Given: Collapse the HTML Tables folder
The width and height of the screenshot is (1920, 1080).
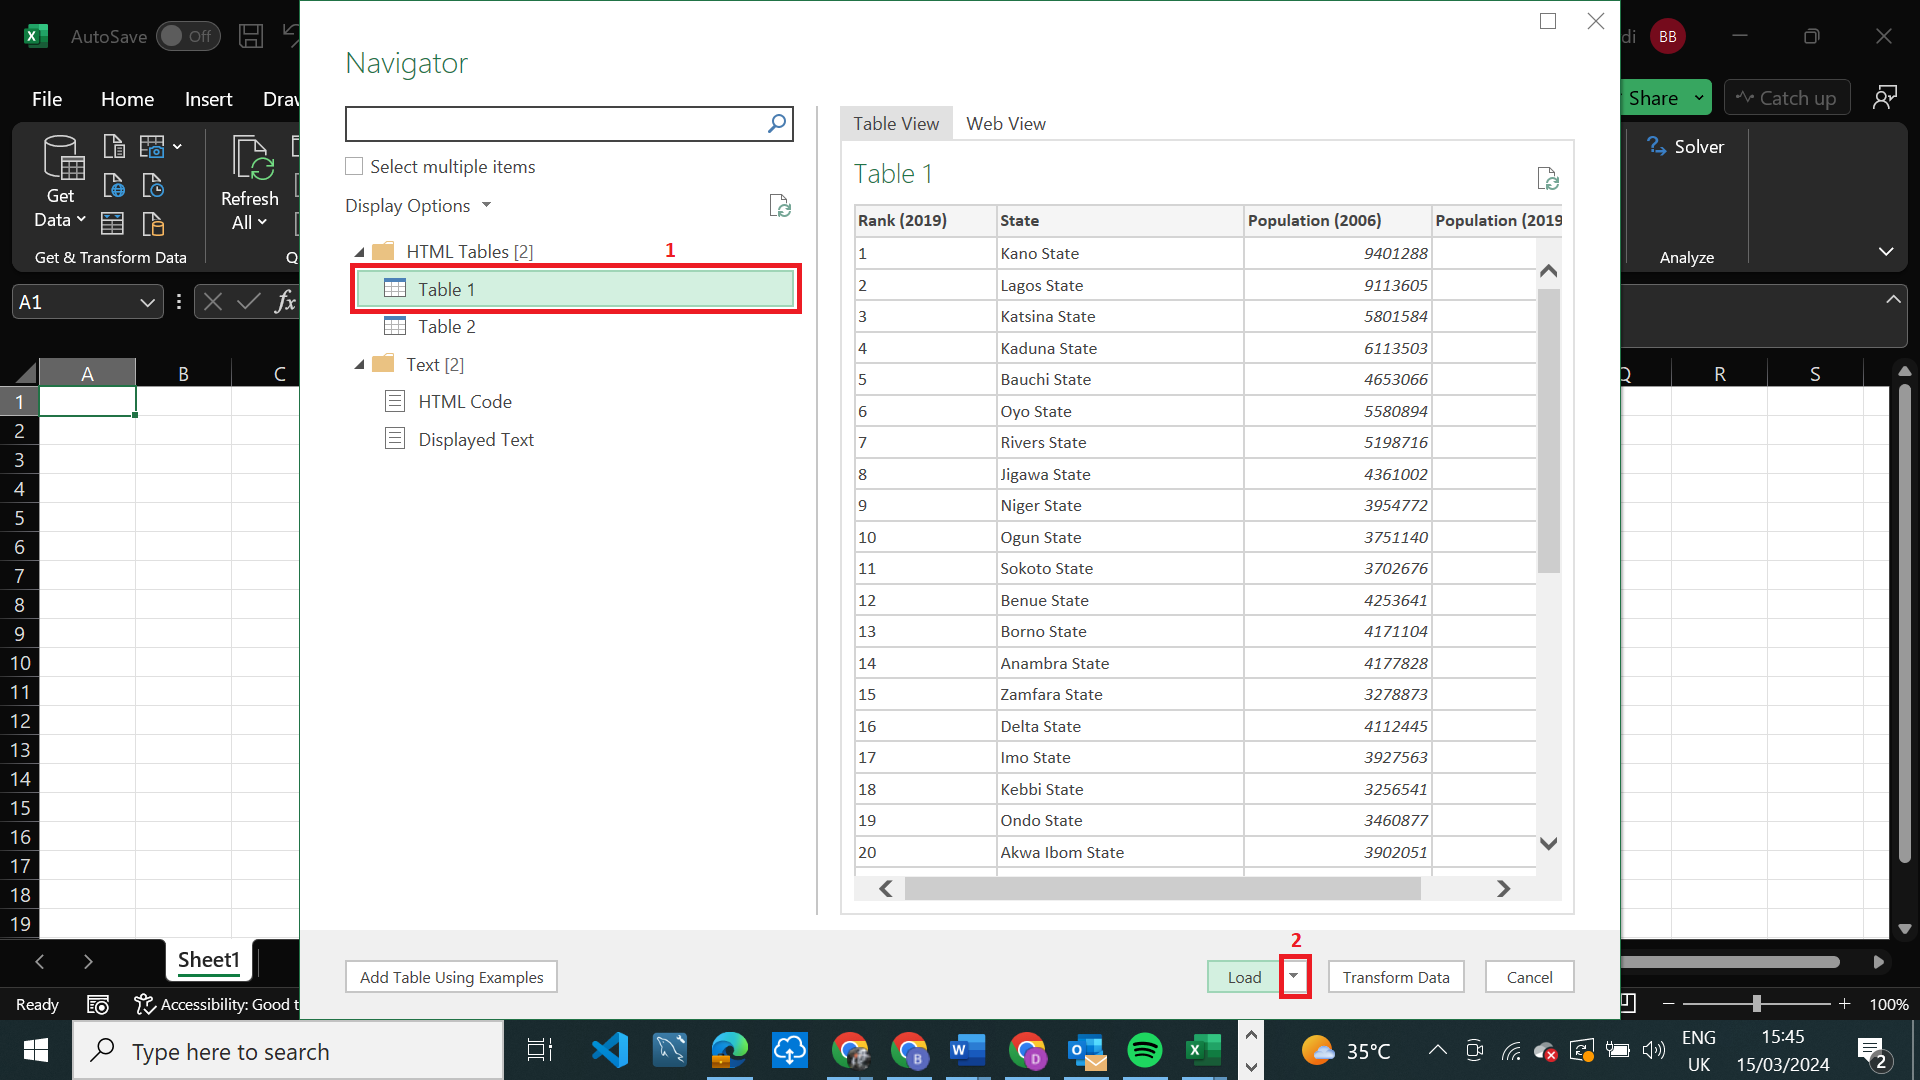Looking at the screenshot, I should point(360,252).
